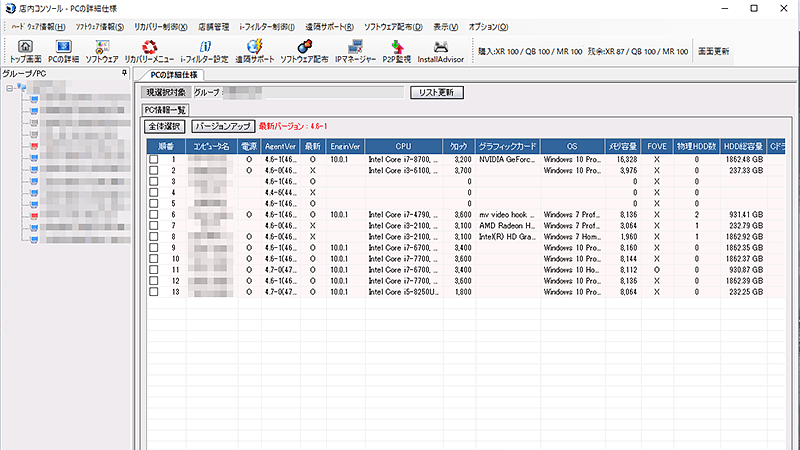800x450 pixels.
Task: Sort by the EnginVer column header
Action: [345, 146]
